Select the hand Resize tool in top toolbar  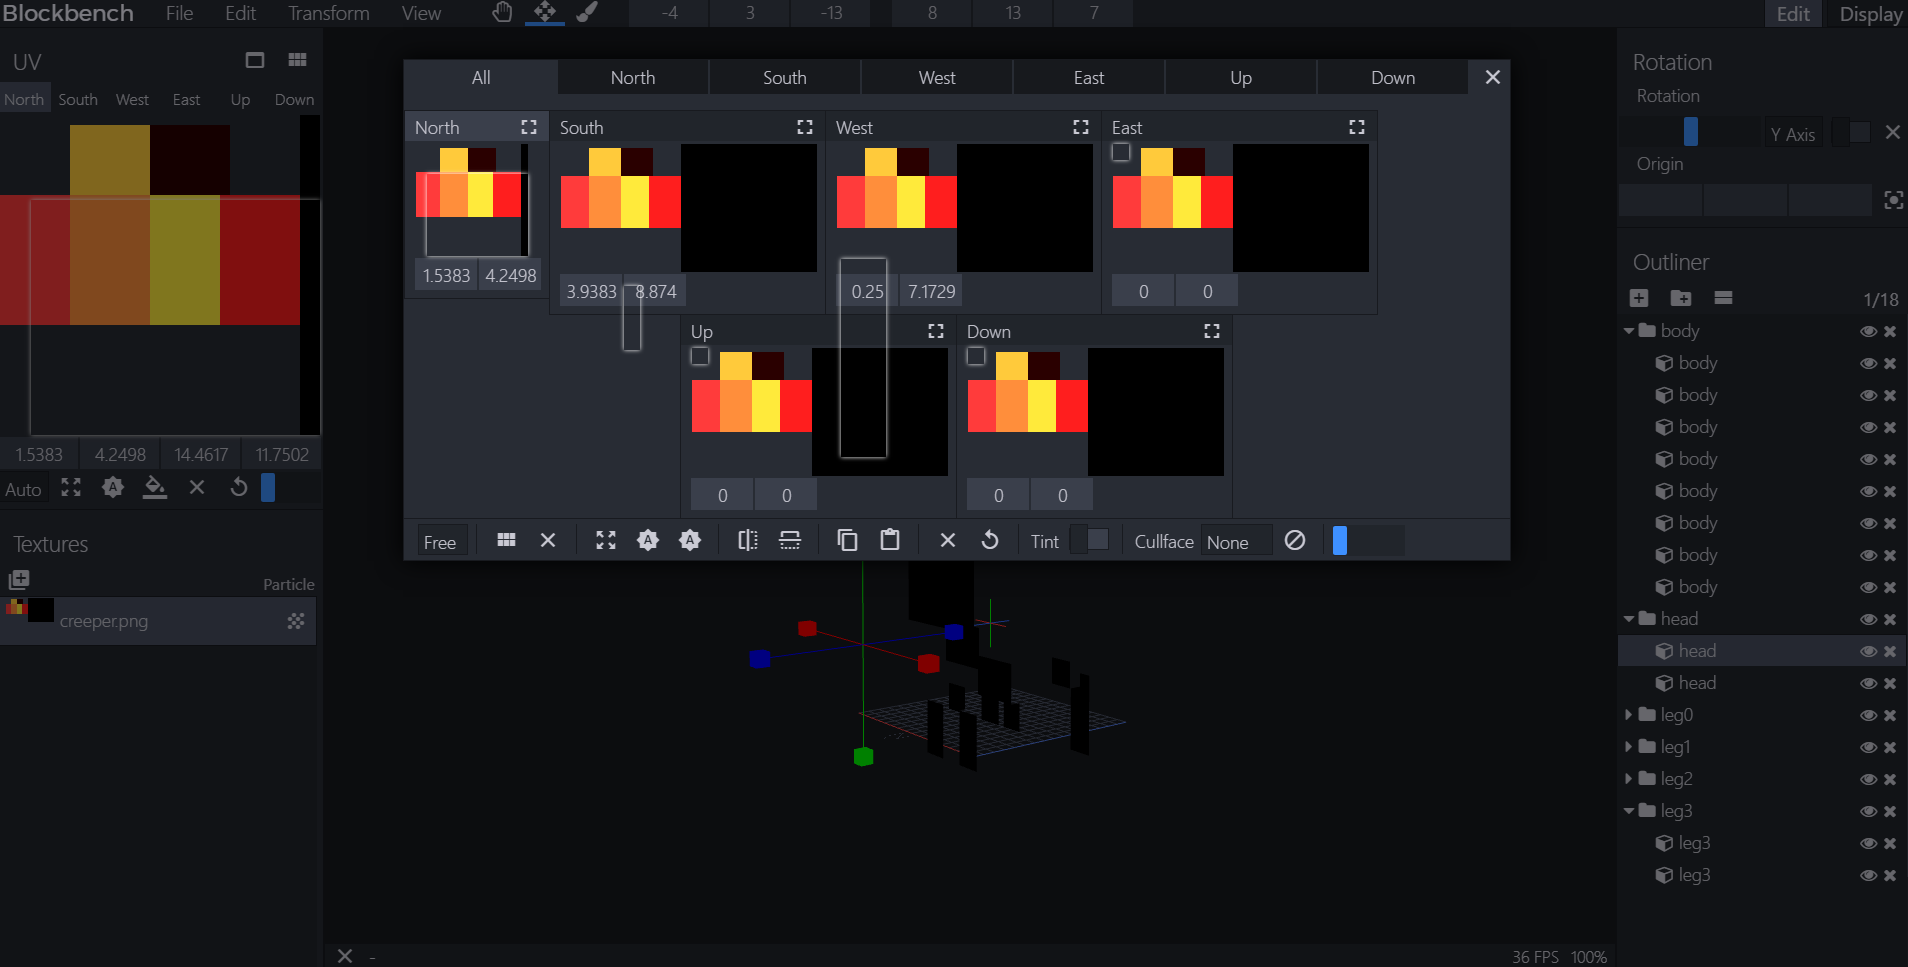pos(502,12)
